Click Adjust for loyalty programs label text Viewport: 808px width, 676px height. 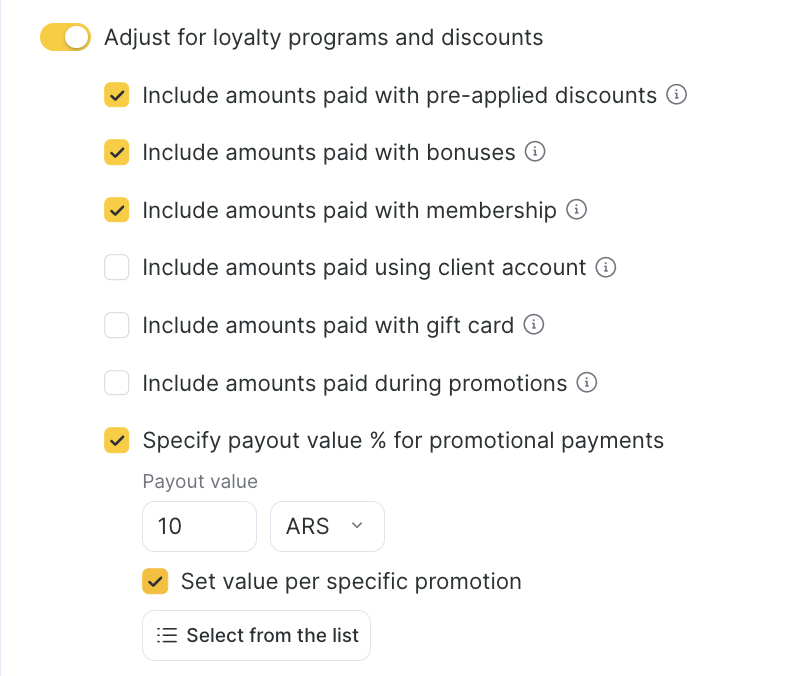(323, 38)
